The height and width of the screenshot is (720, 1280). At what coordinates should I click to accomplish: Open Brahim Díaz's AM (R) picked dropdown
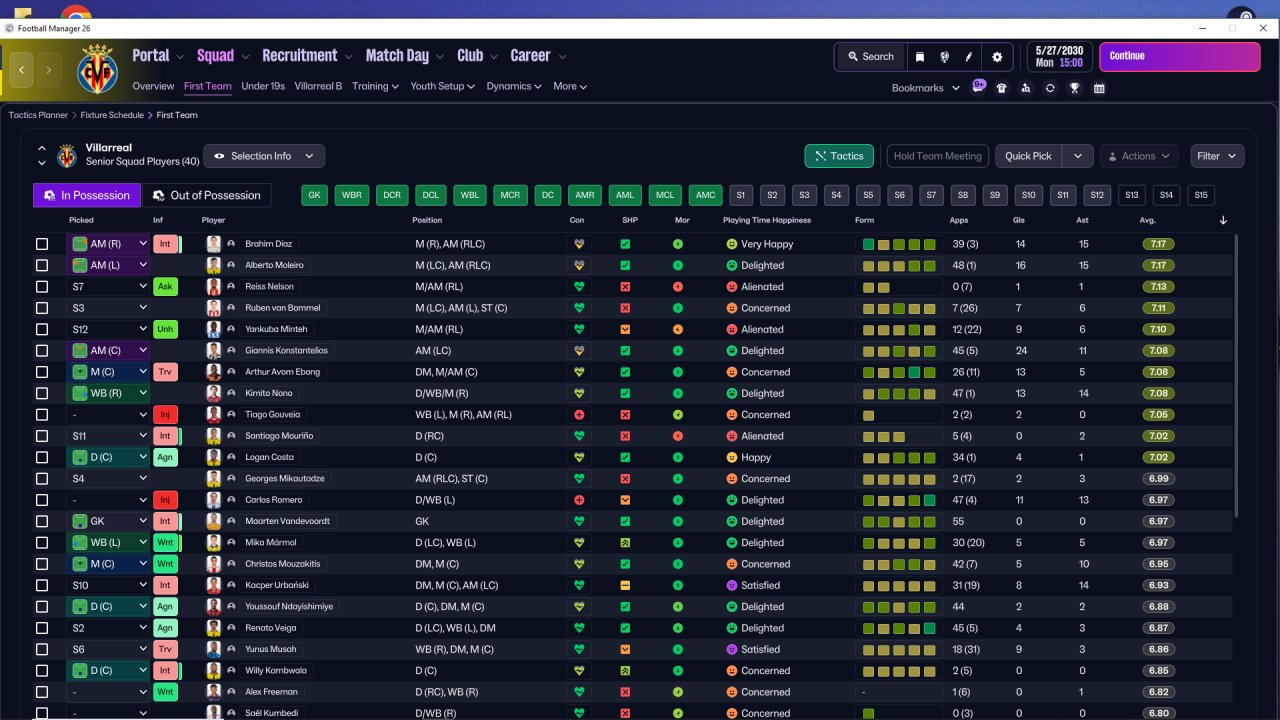[x=108, y=244]
